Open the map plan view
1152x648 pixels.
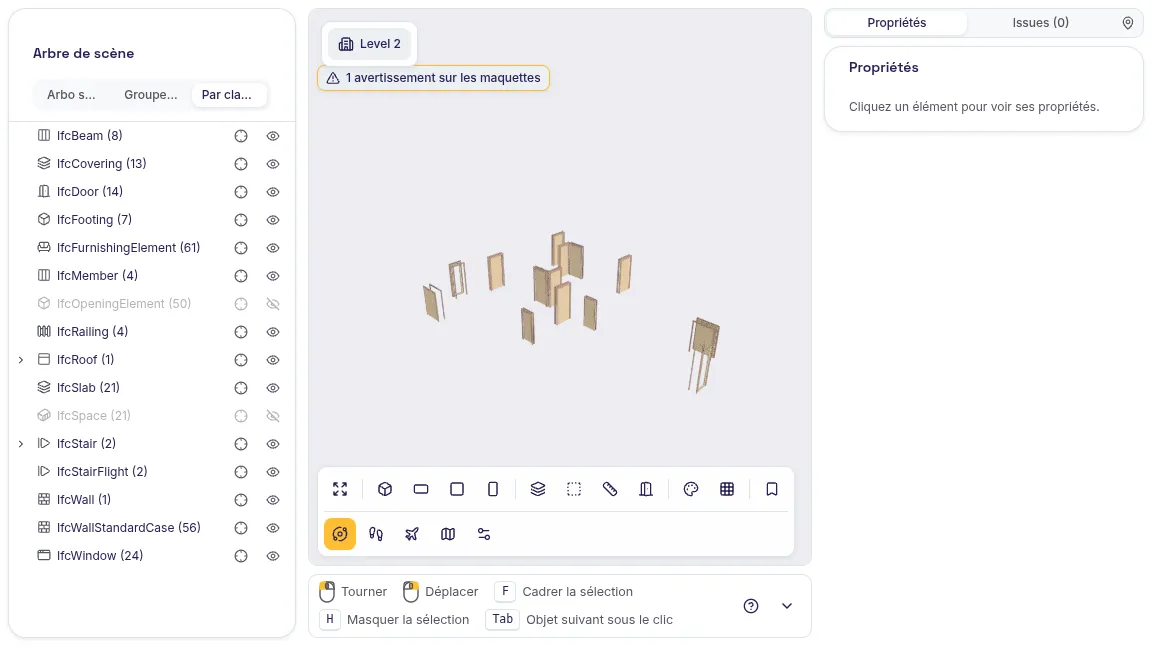[448, 534]
